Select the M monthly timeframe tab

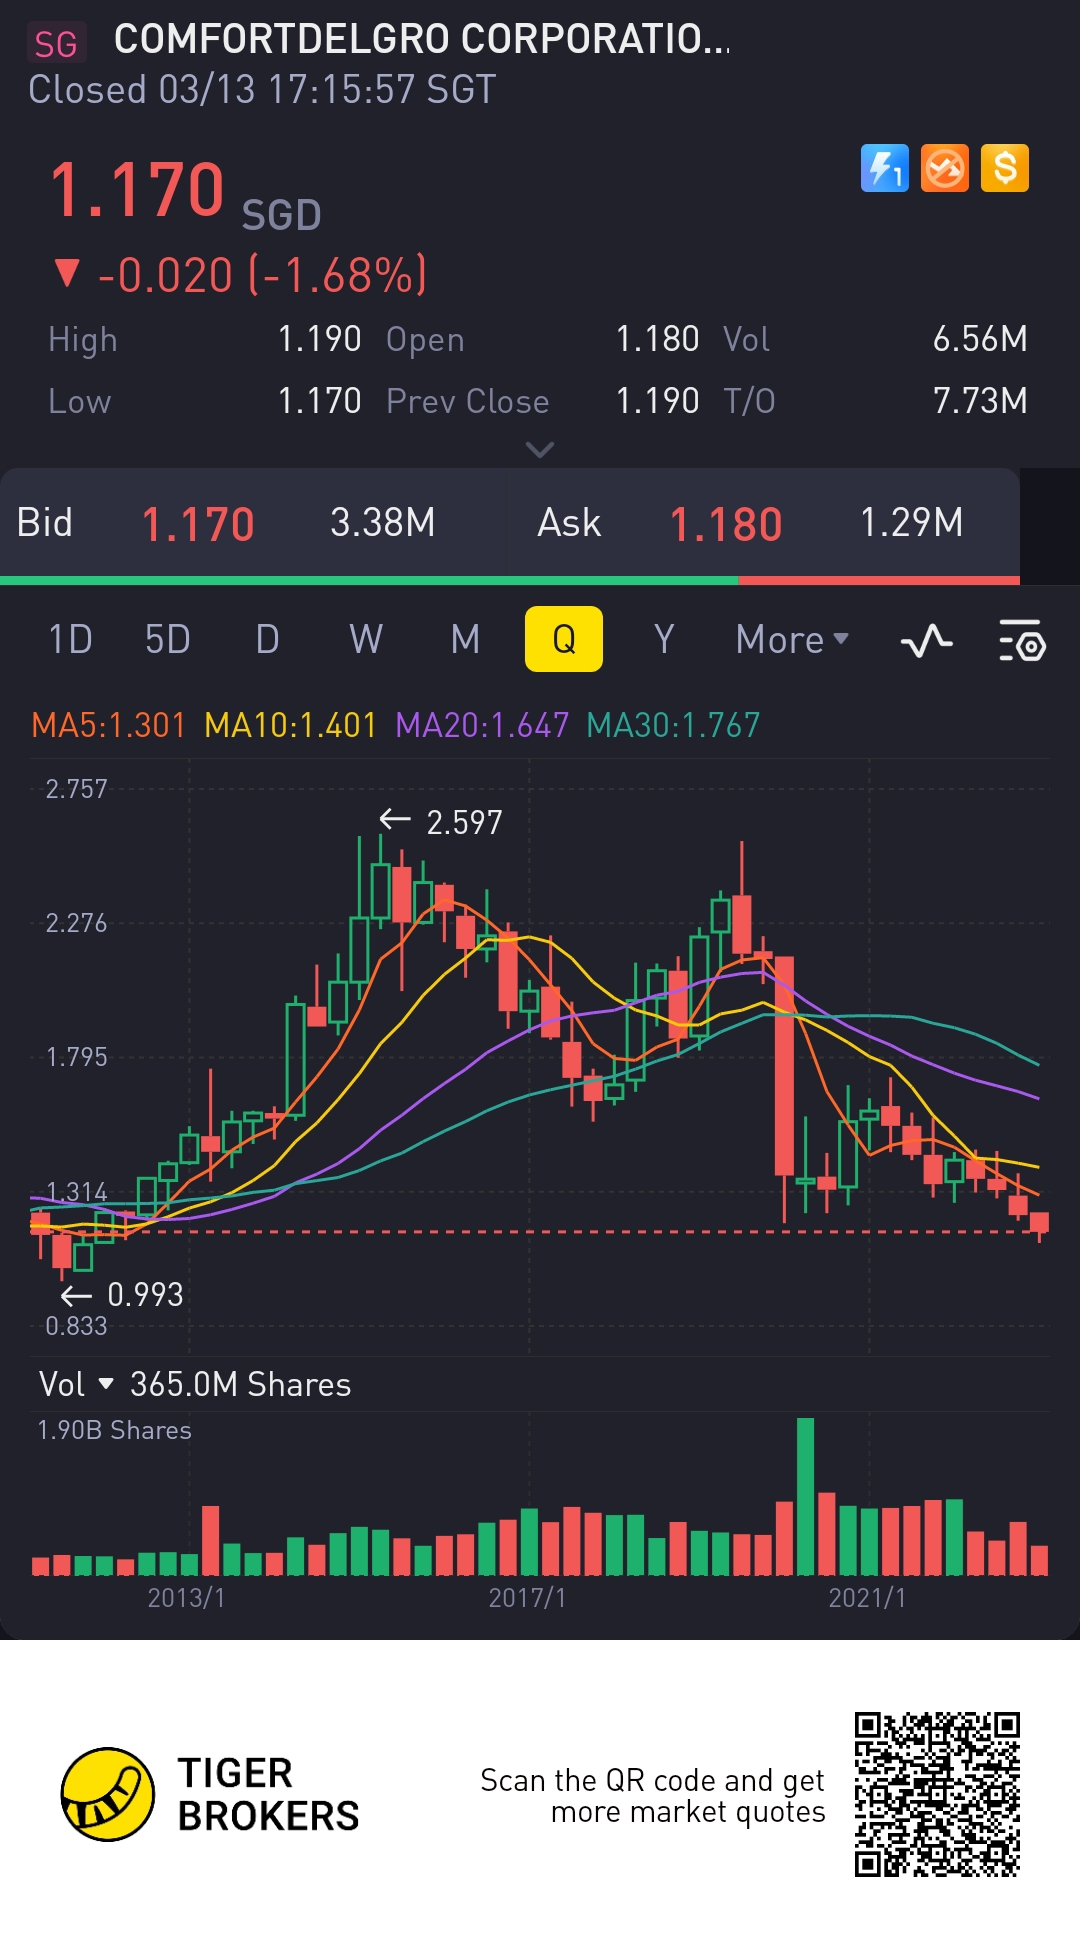(x=465, y=639)
